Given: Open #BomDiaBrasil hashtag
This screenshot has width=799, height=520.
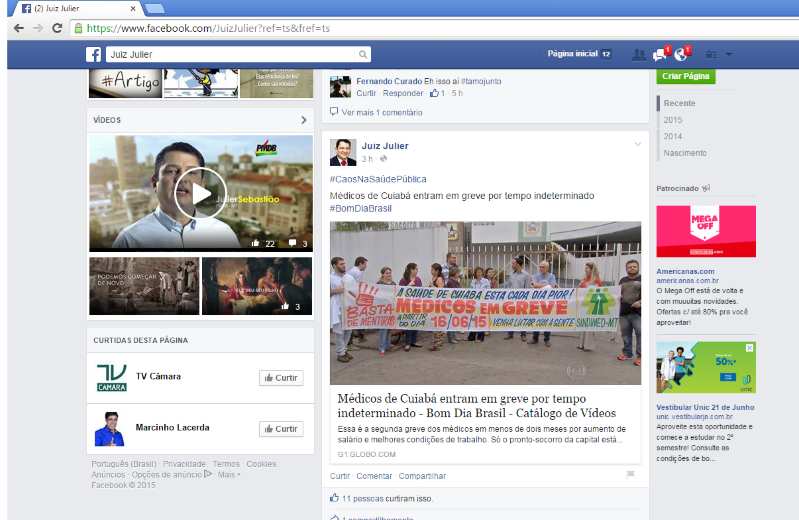Looking at the screenshot, I should (361, 209).
